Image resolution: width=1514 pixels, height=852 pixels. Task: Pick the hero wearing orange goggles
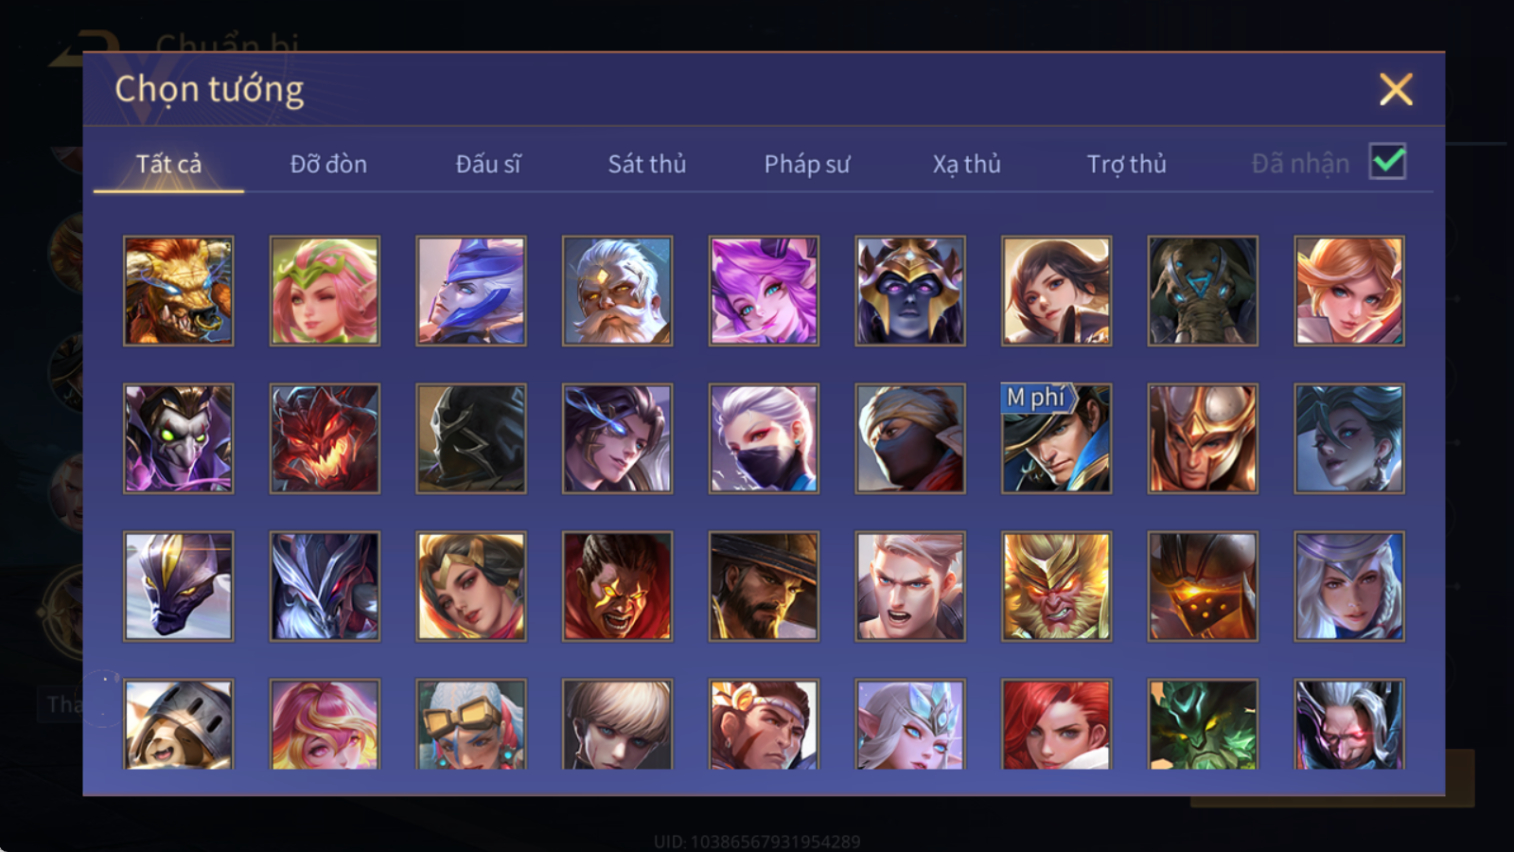point(471,724)
